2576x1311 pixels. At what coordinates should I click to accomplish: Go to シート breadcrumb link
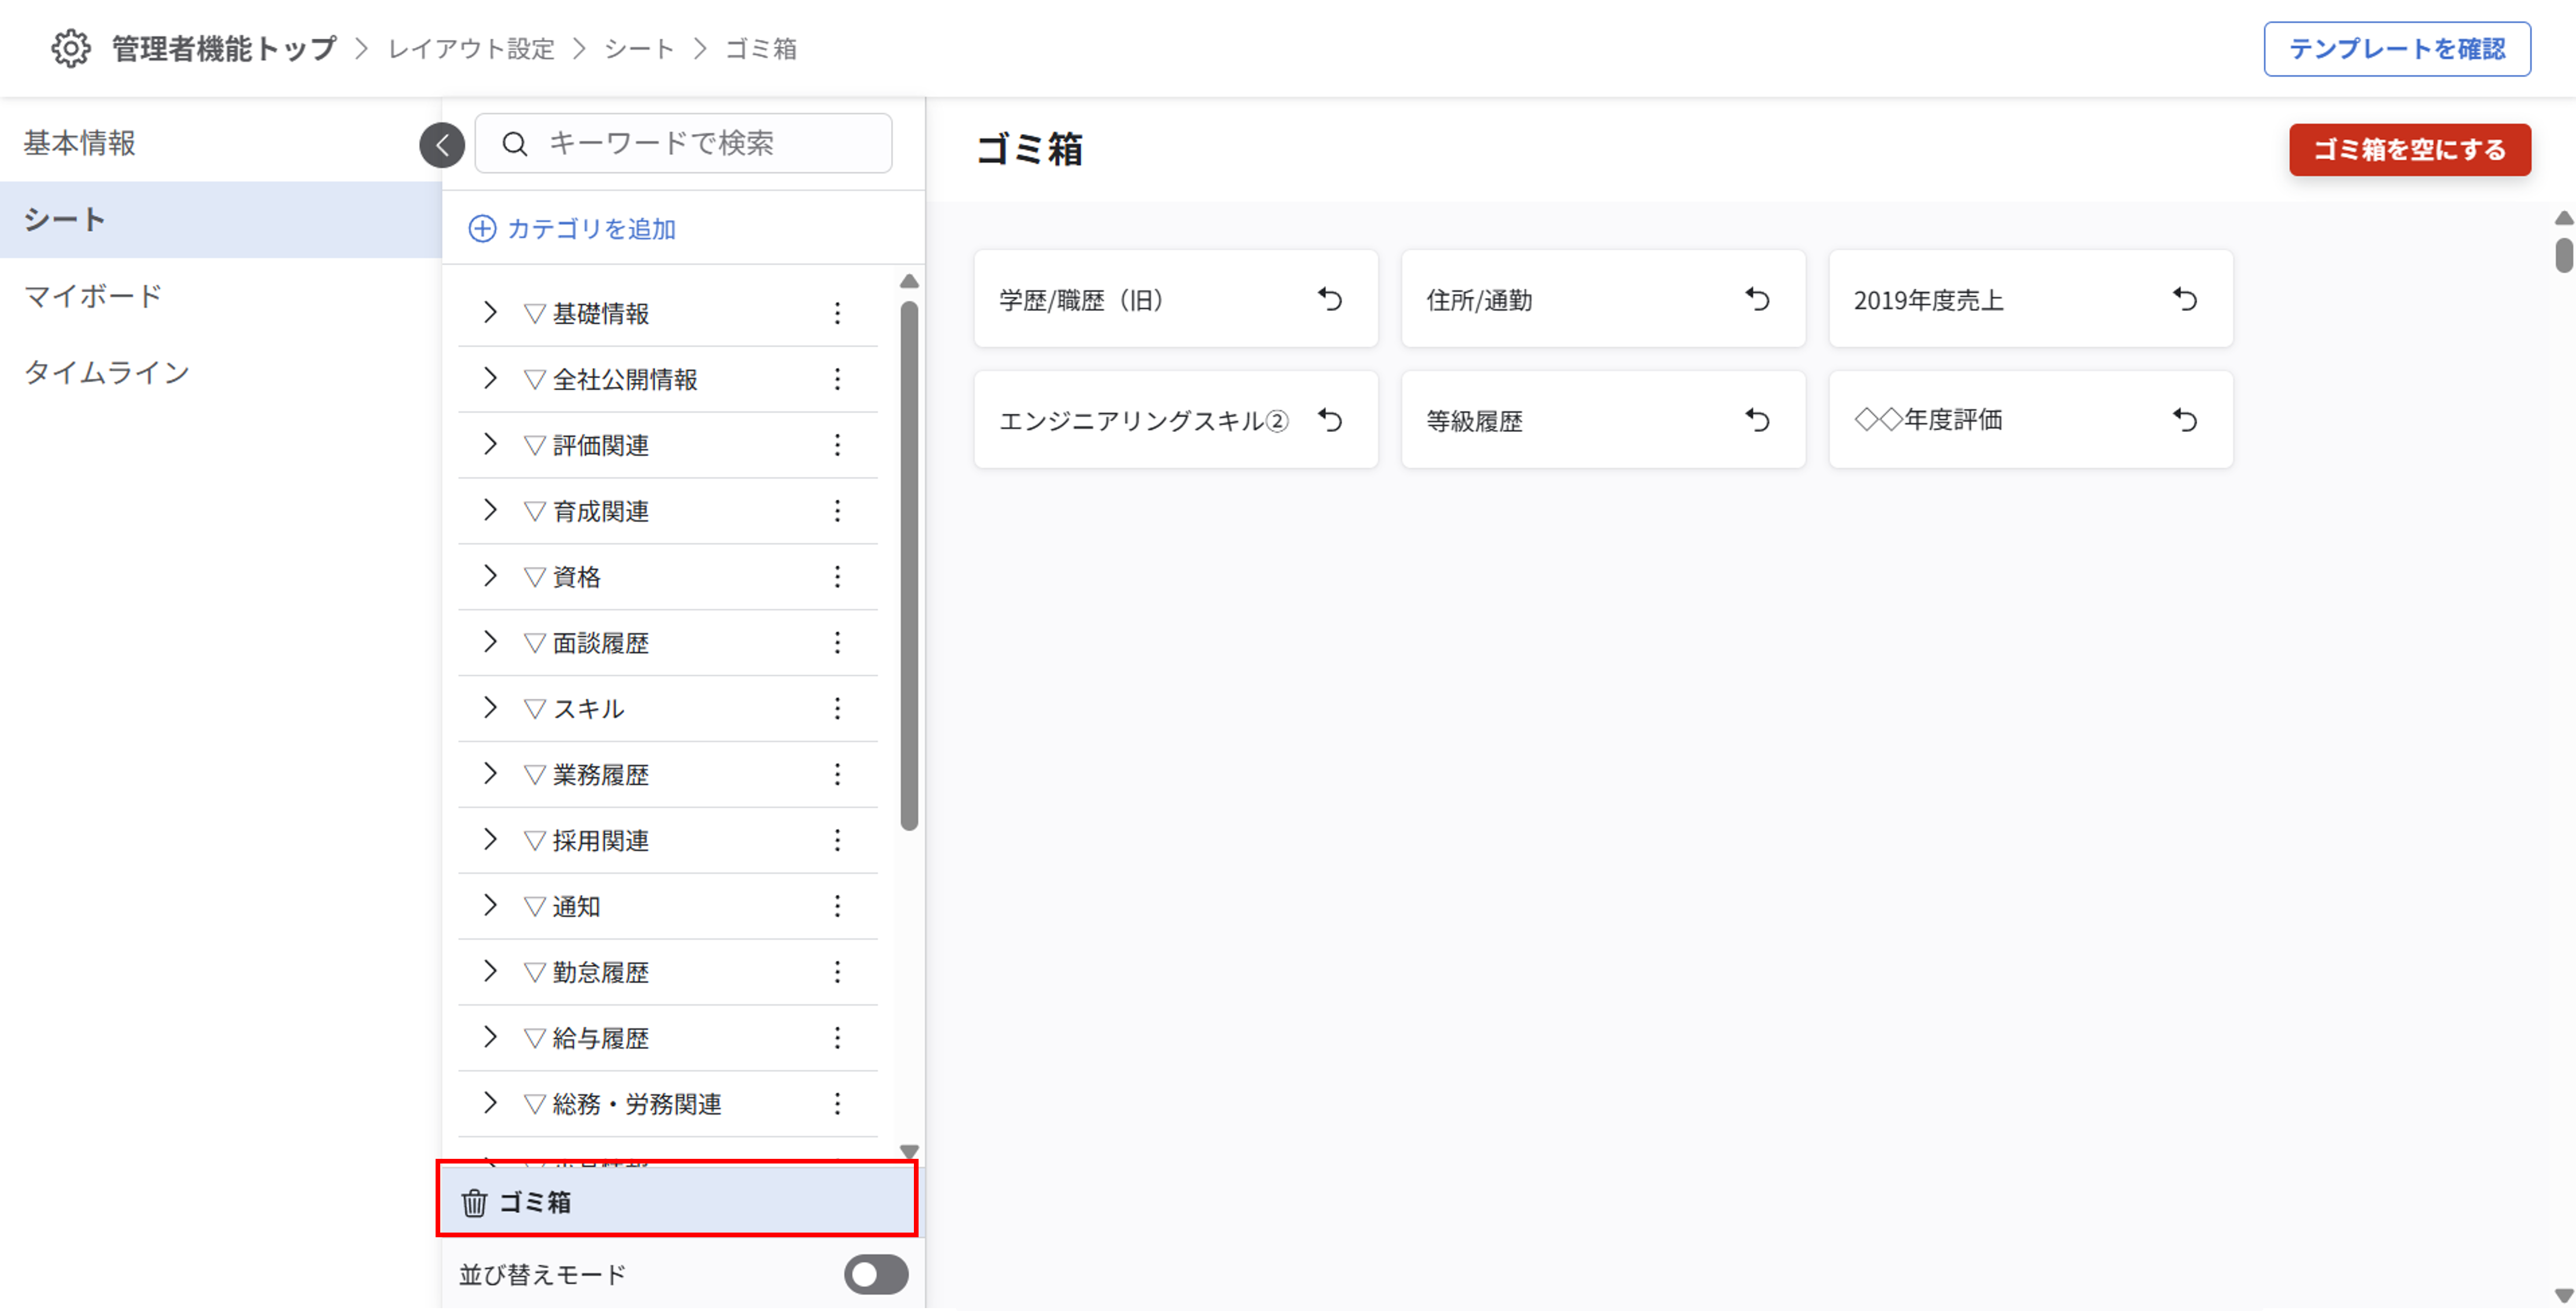click(639, 49)
